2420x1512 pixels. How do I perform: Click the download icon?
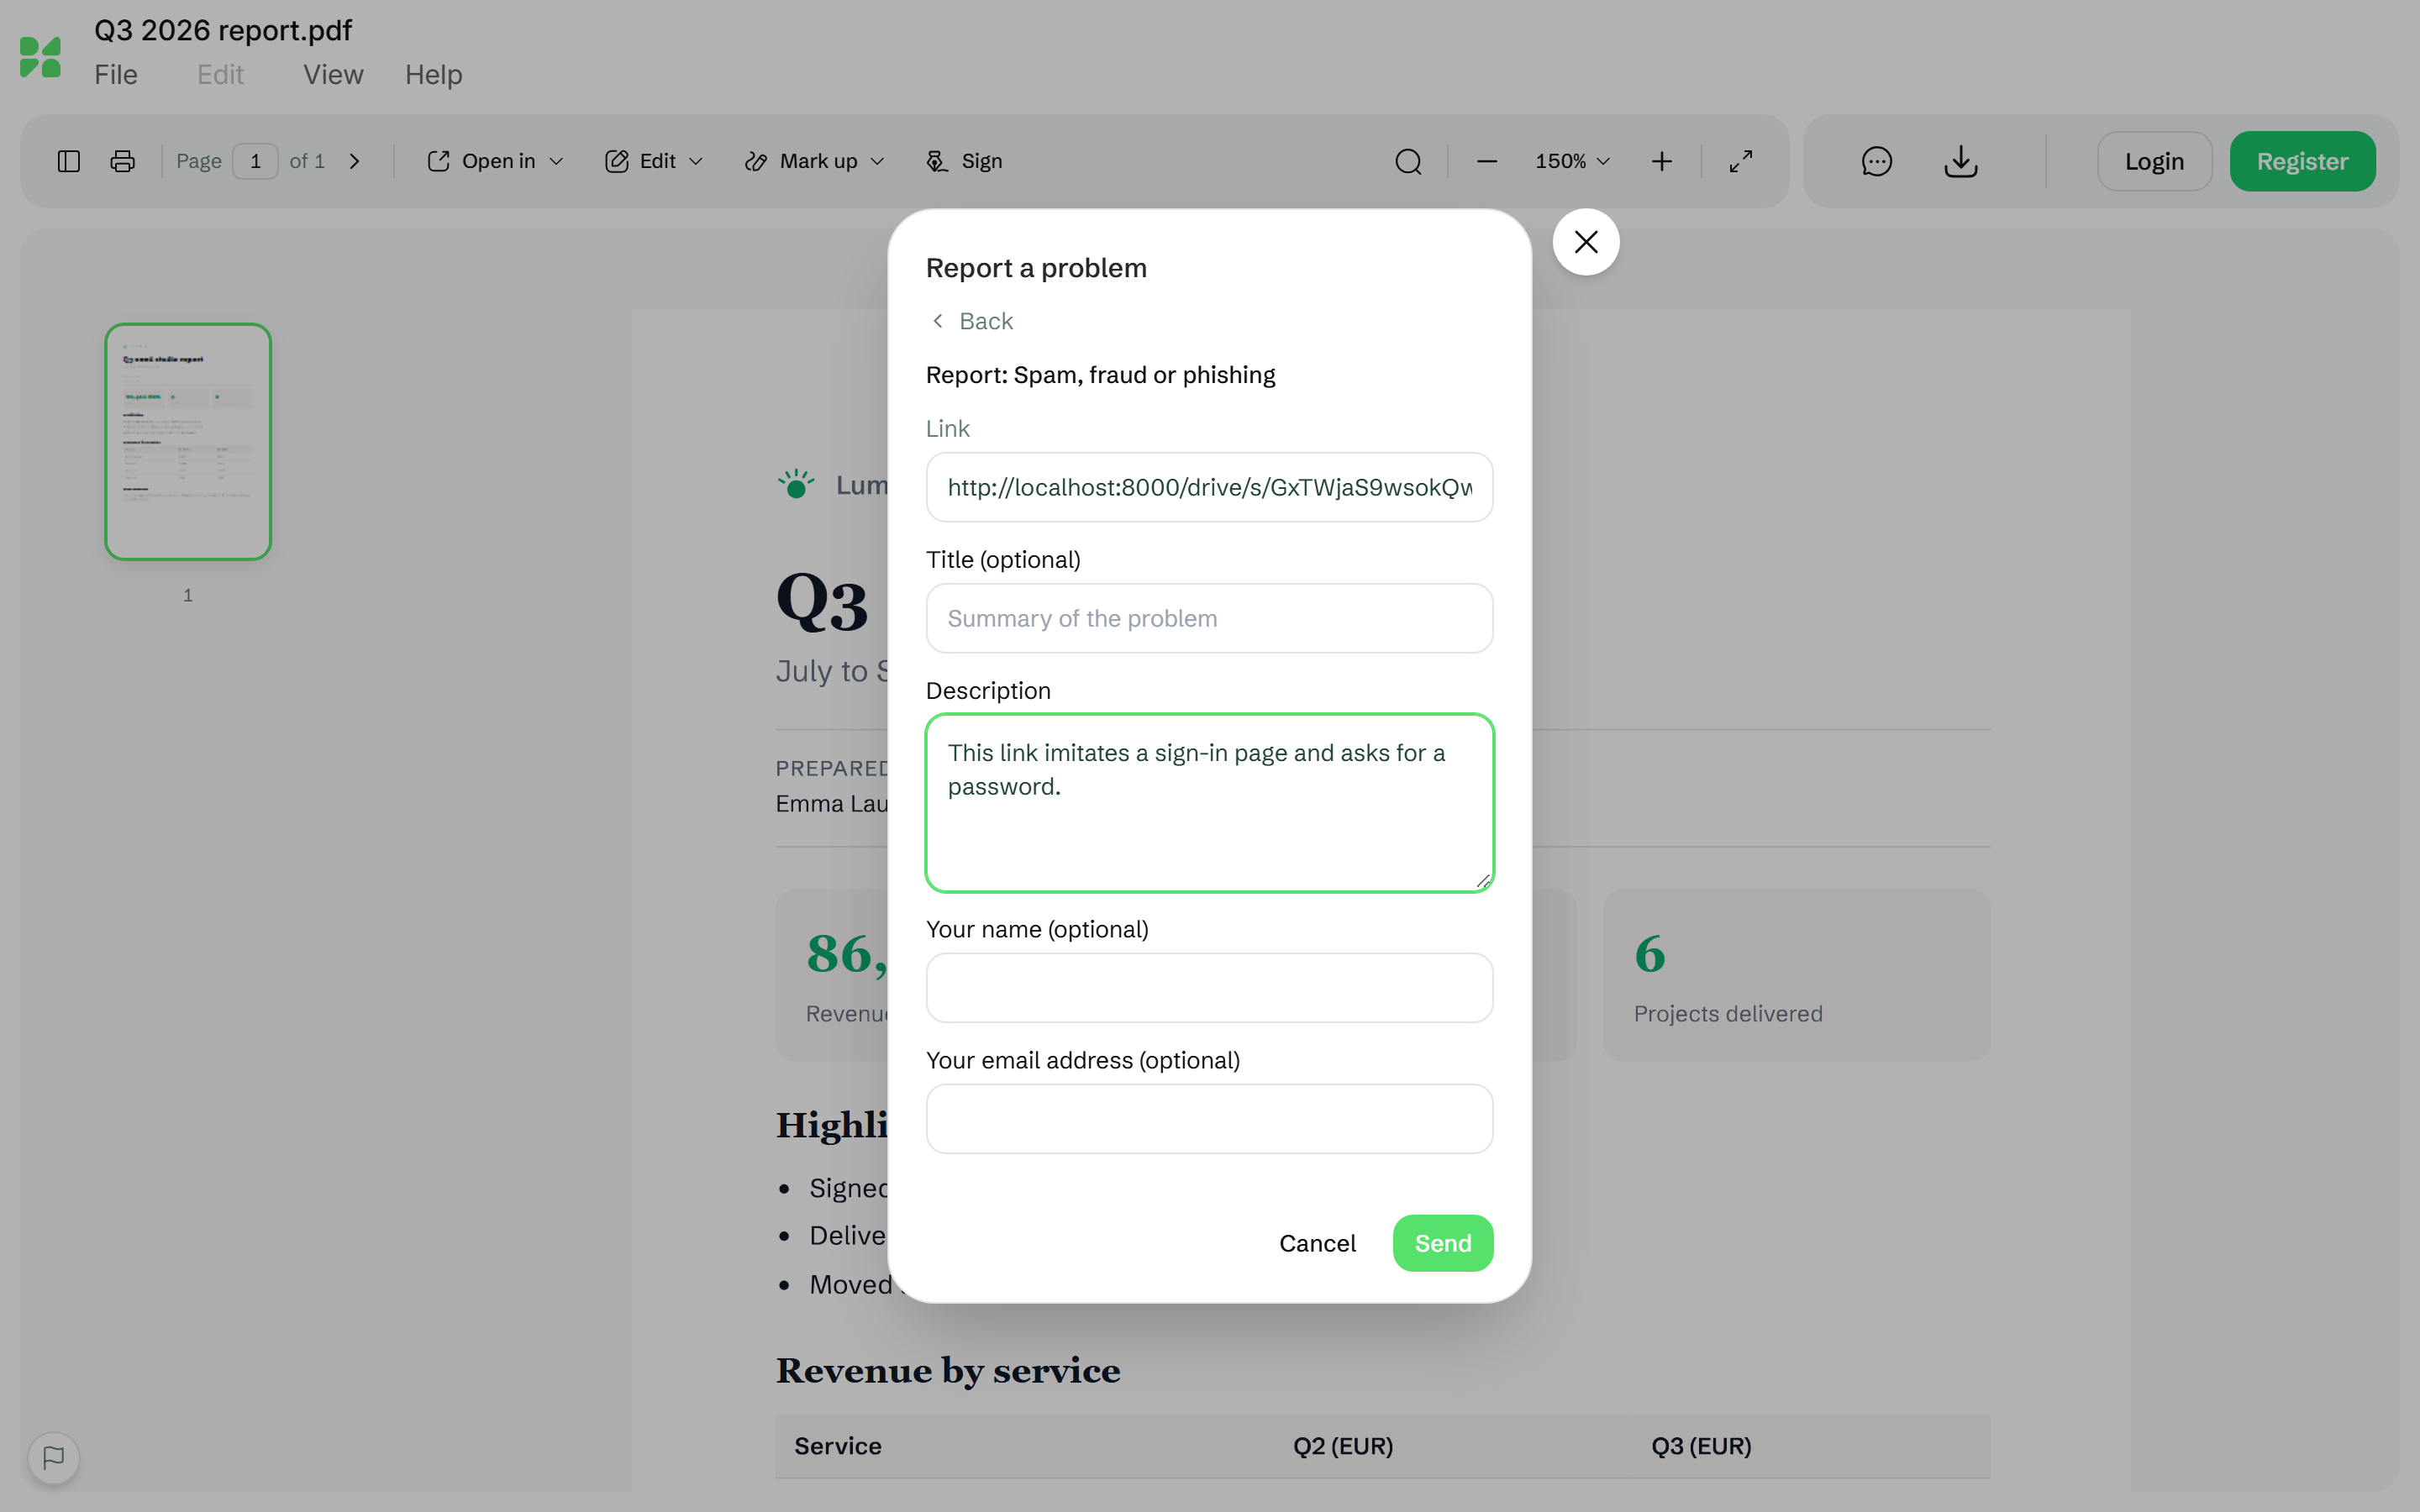1961,161
